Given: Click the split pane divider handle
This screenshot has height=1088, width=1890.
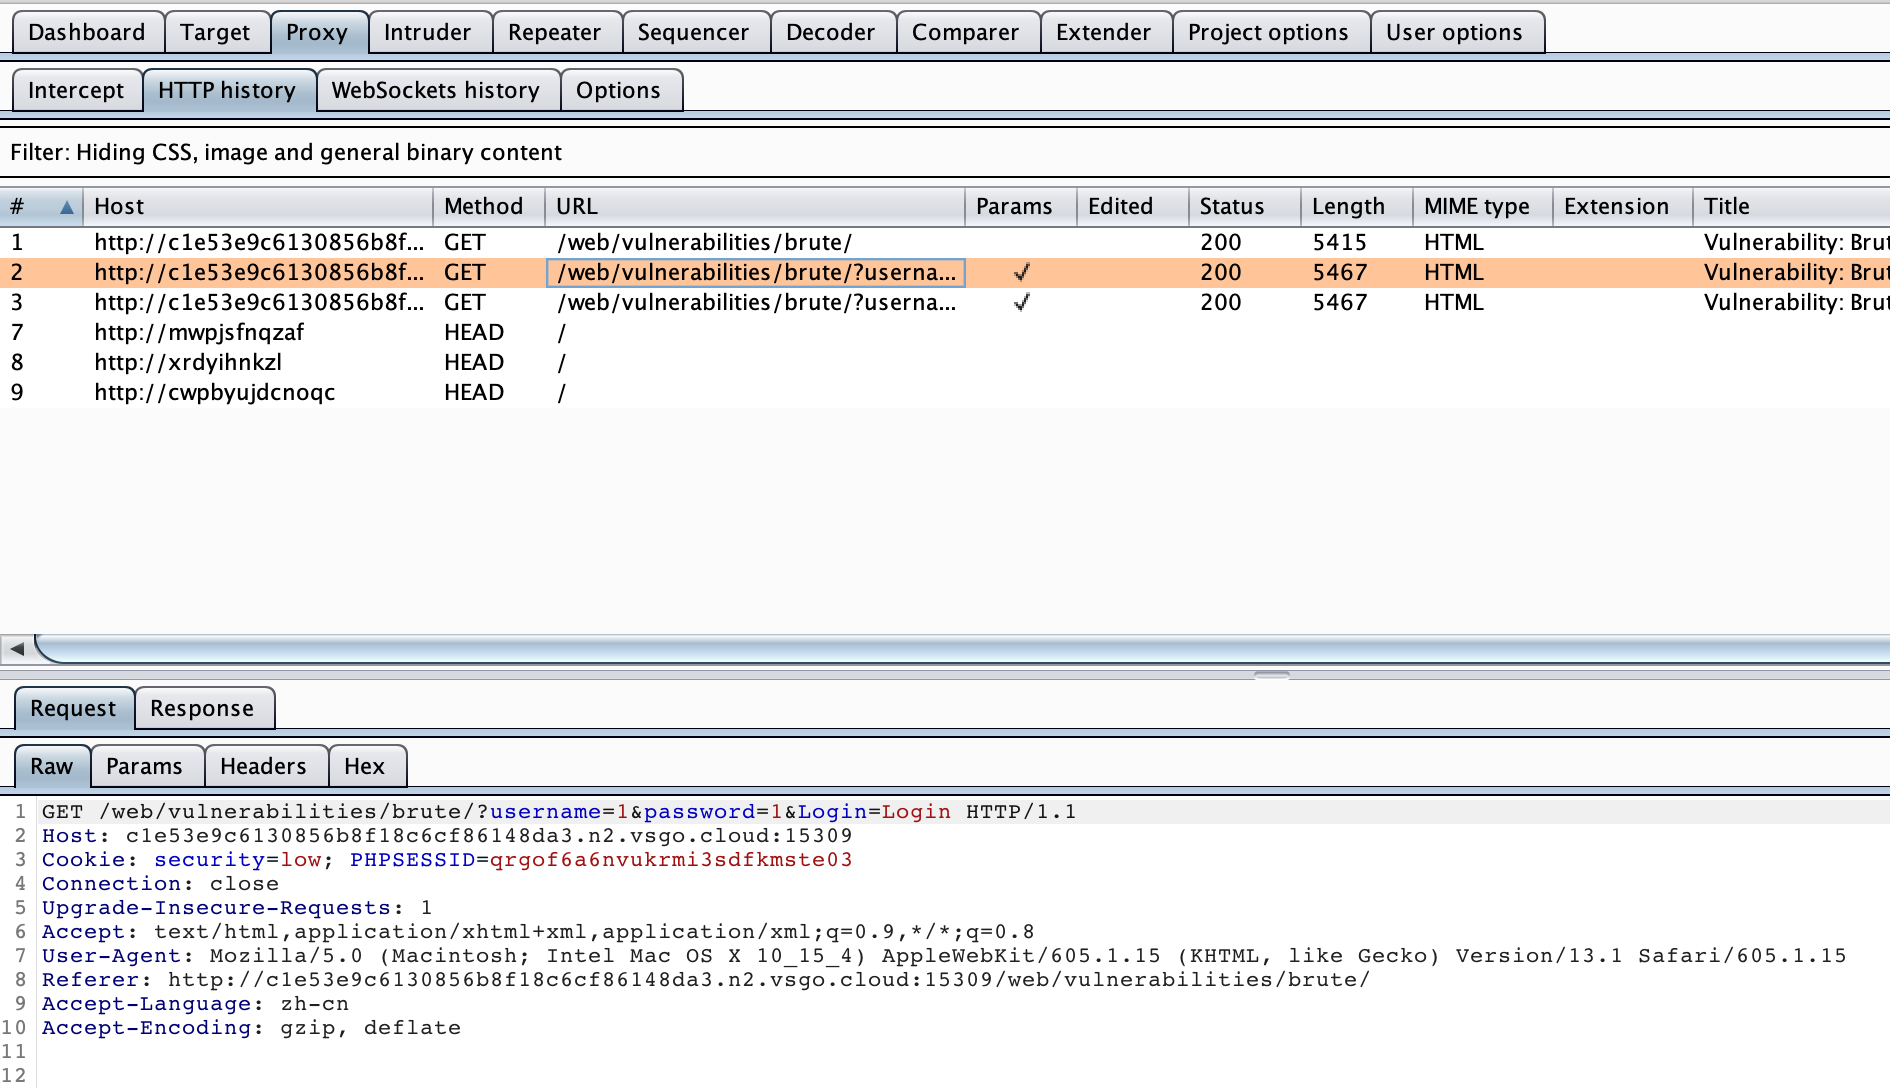Looking at the screenshot, I should [x=1271, y=675].
